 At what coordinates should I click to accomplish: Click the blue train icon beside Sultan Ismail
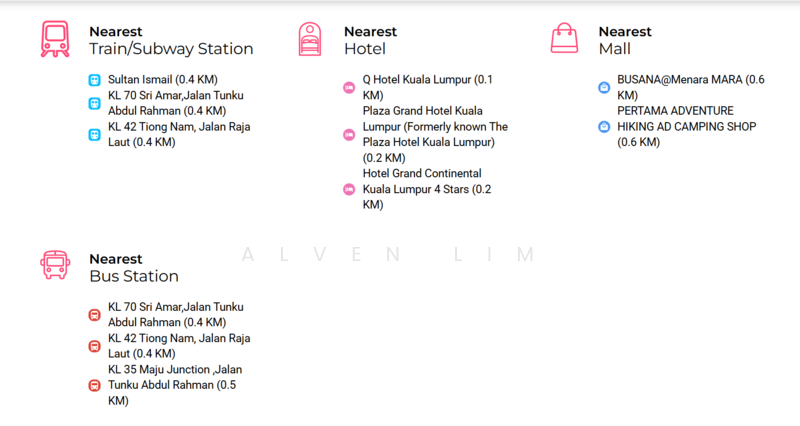point(94,80)
